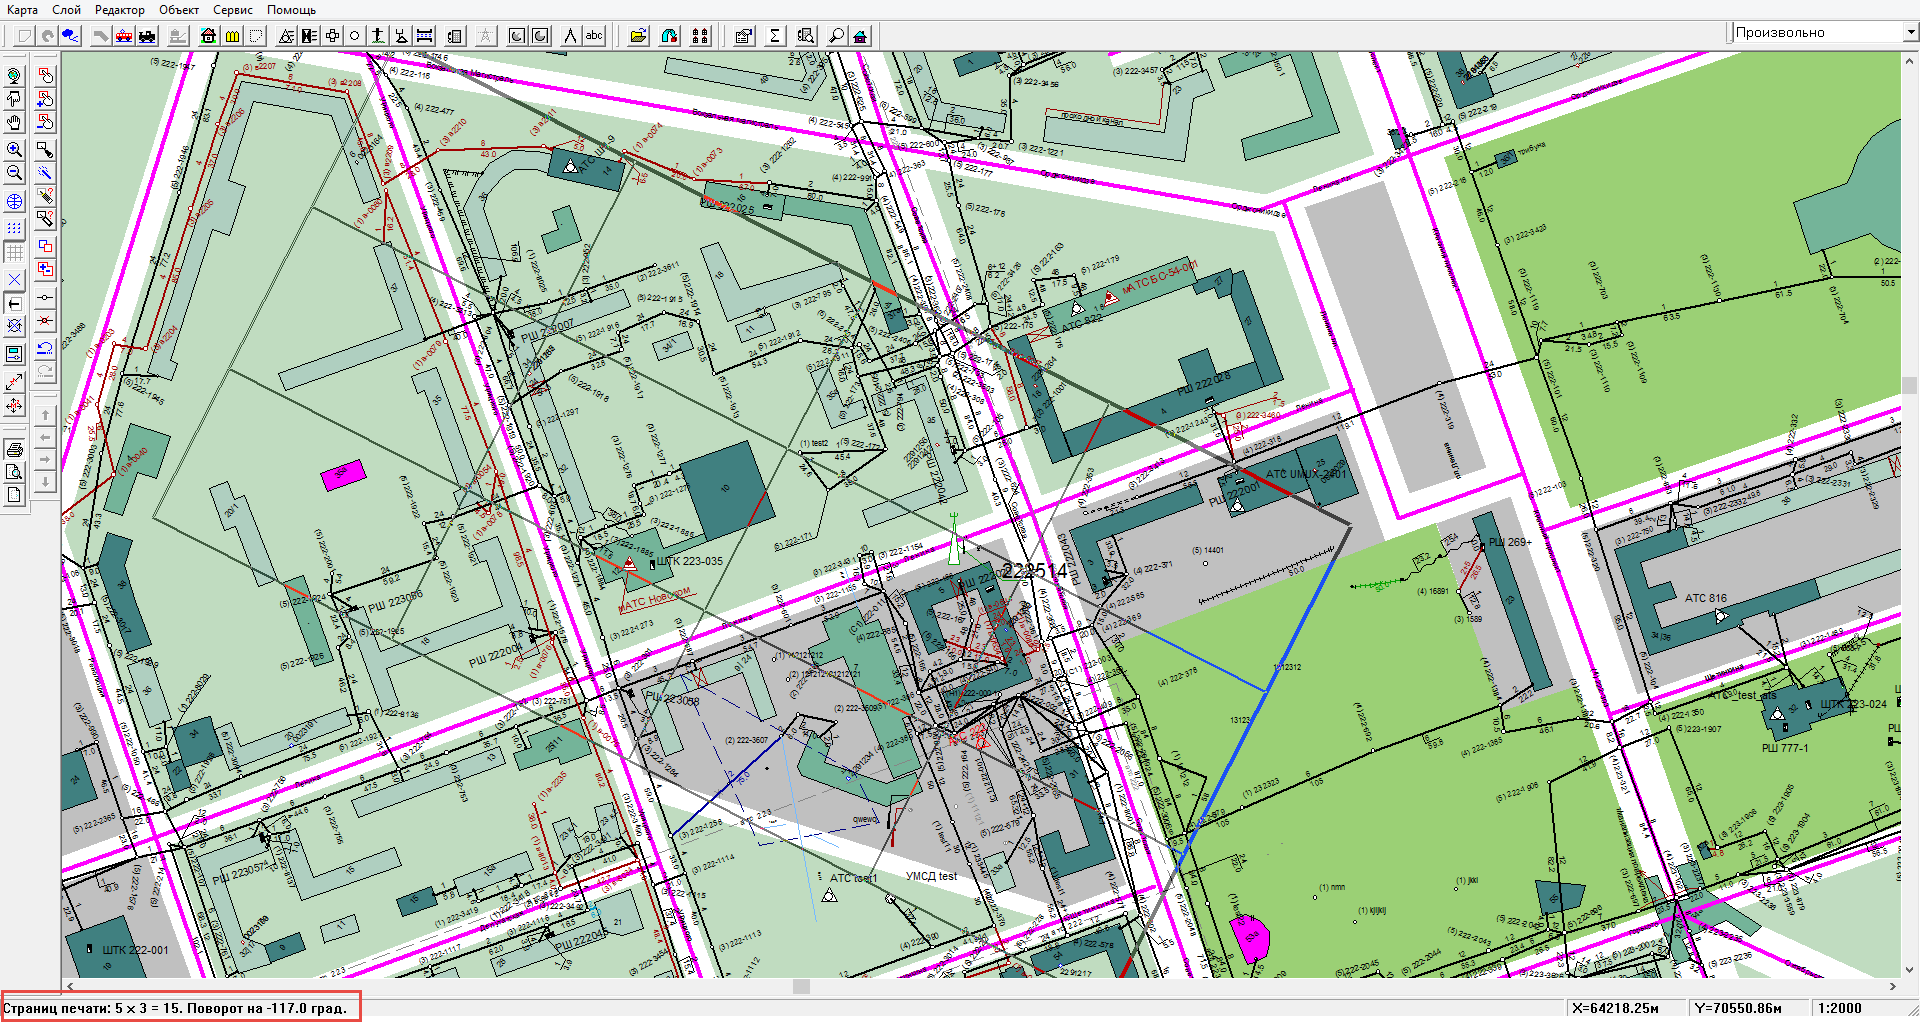
Task: Click the vertical scrollbar thumb
Action: (x=1909, y=385)
